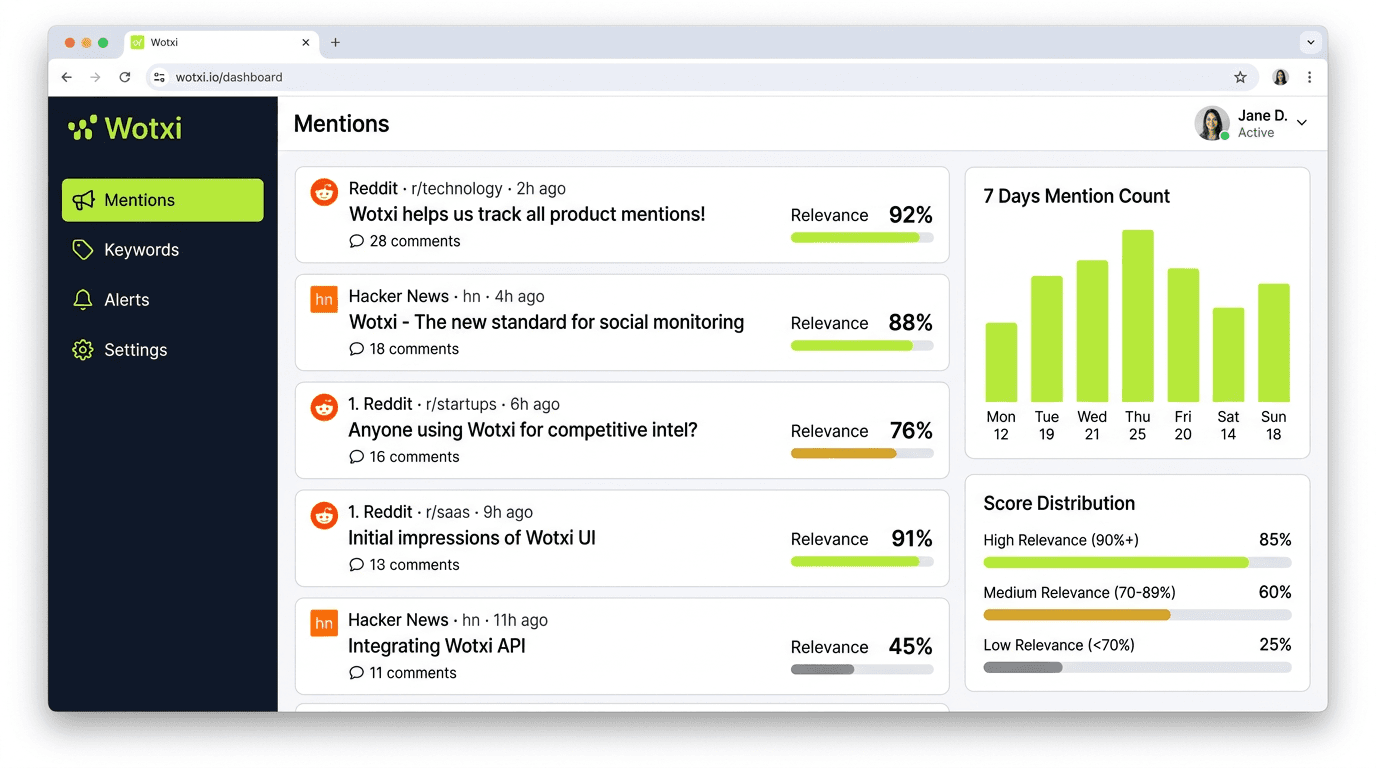Click the 92% relevance progress bar
The image size is (1376, 768).
tap(862, 238)
